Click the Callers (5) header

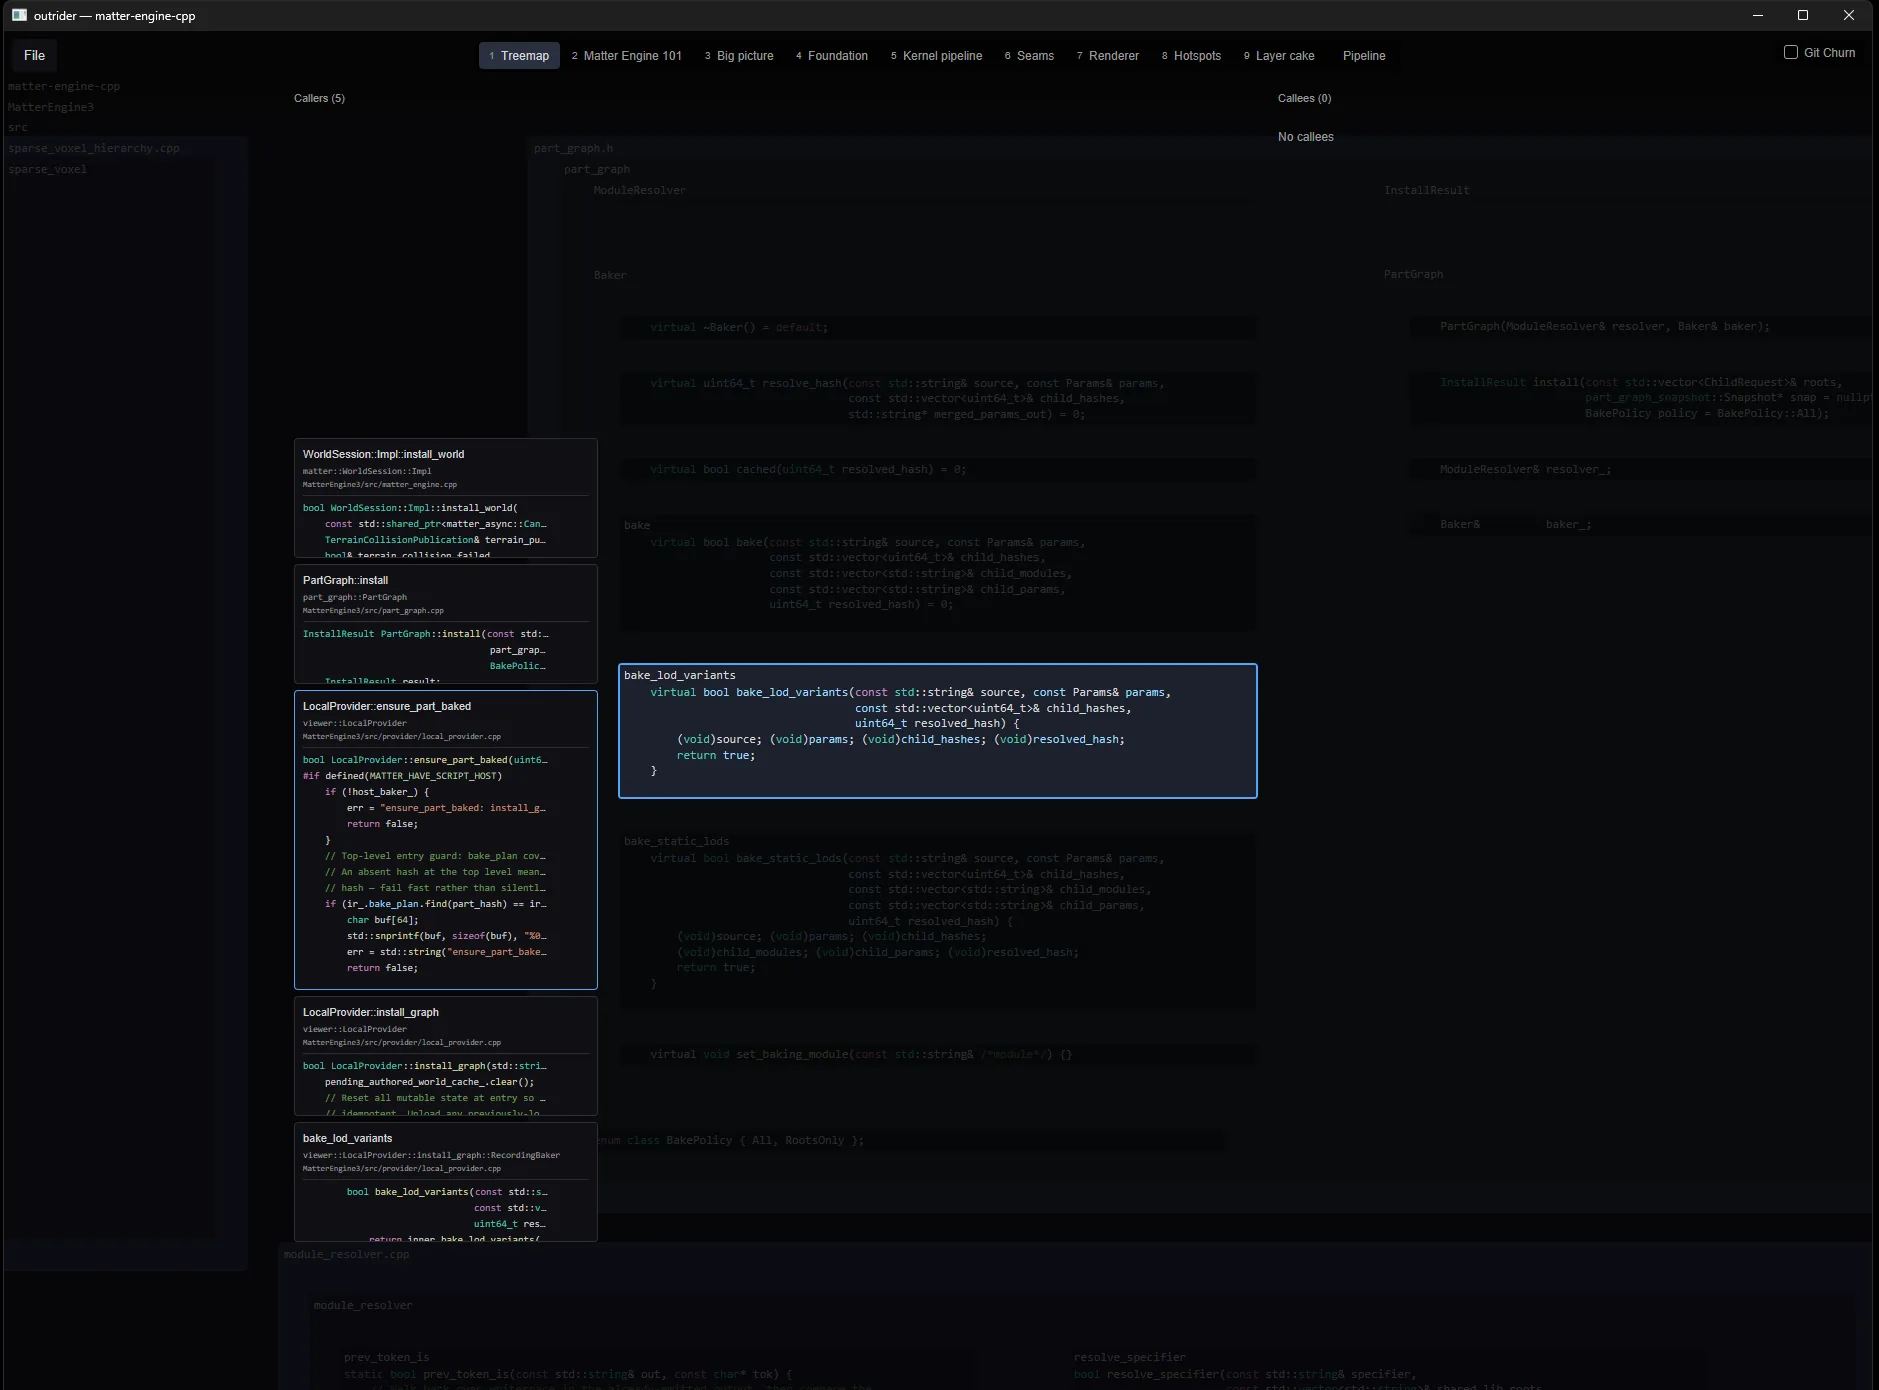click(x=319, y=98)
